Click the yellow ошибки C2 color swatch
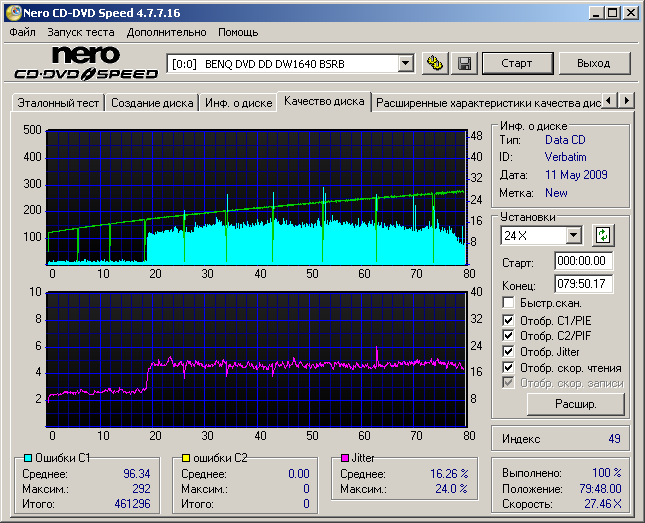Screen dimensions: 645x523 [186, 458]
